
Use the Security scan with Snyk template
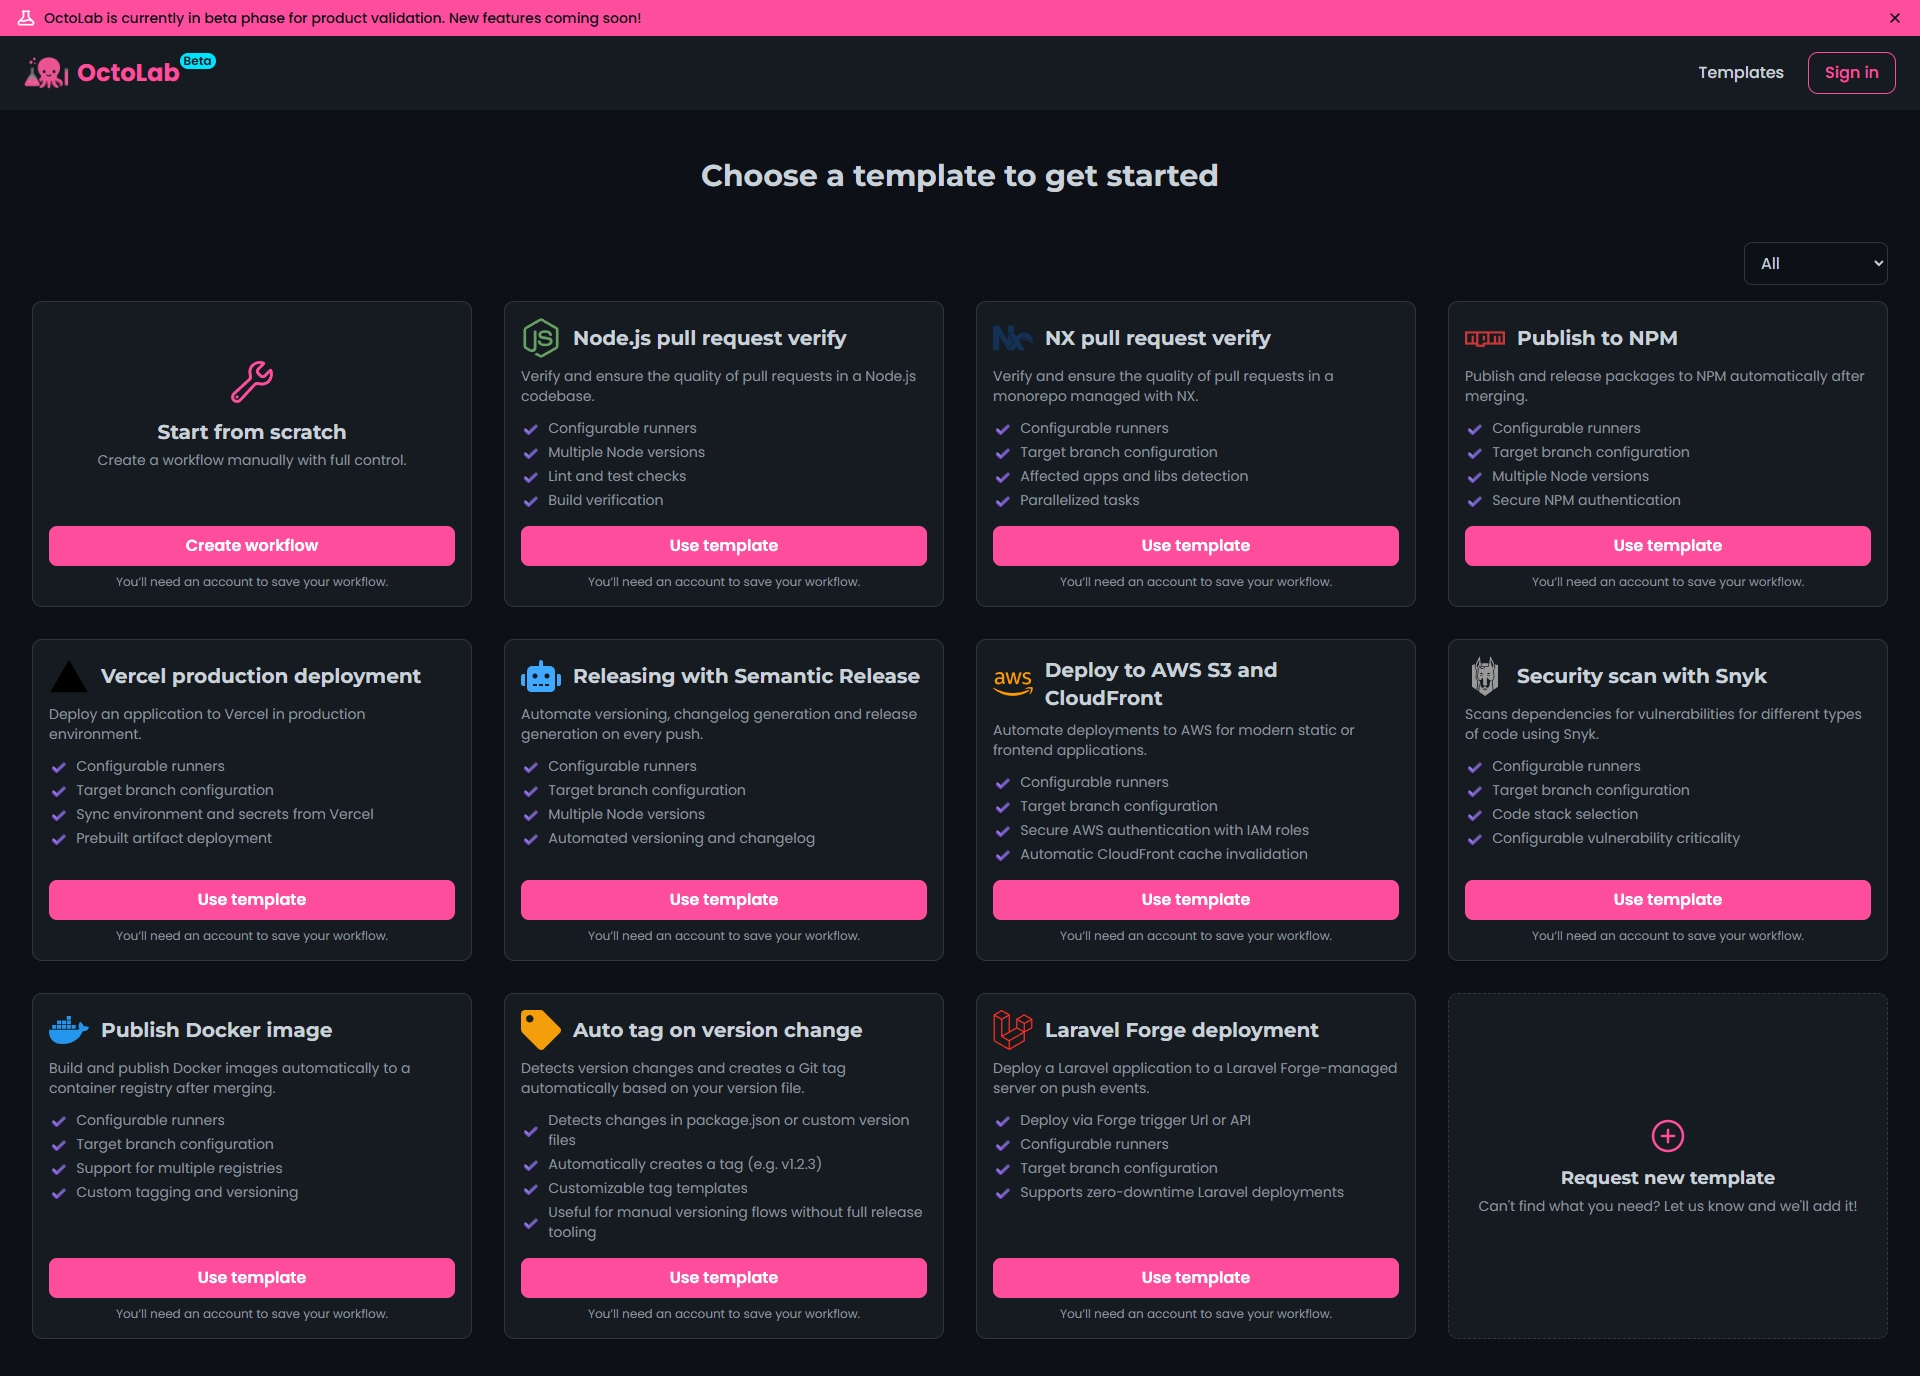click(1667, 900)
